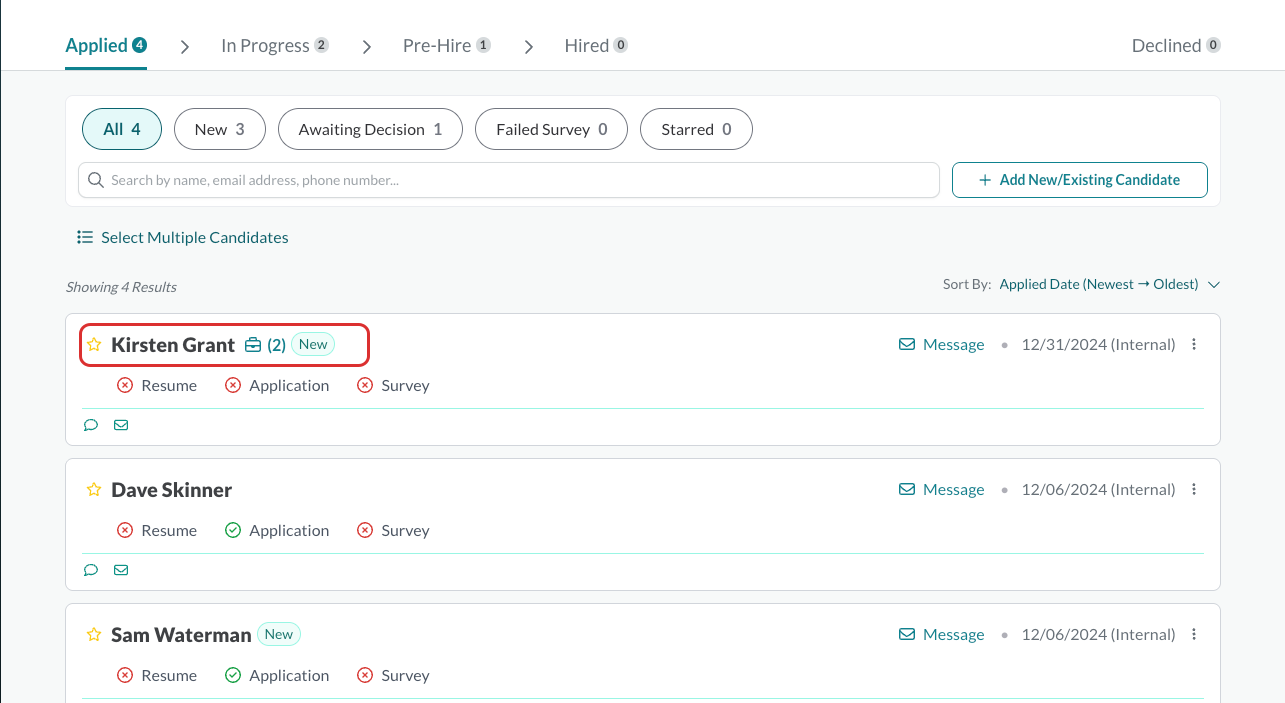Click the 12/31/2024 (Internal) date
Viewport: 1285px width, 703px height.
(1098, 345)
